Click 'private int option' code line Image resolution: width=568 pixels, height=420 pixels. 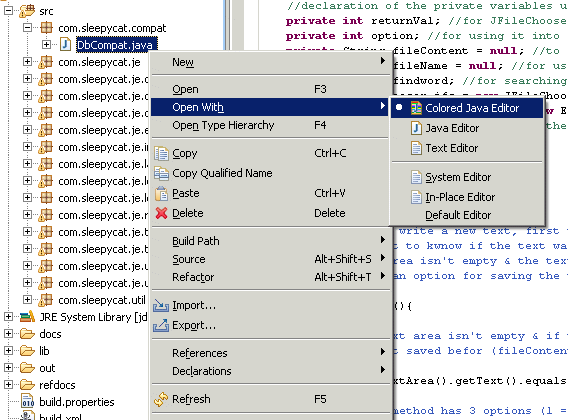coord(423,36)
